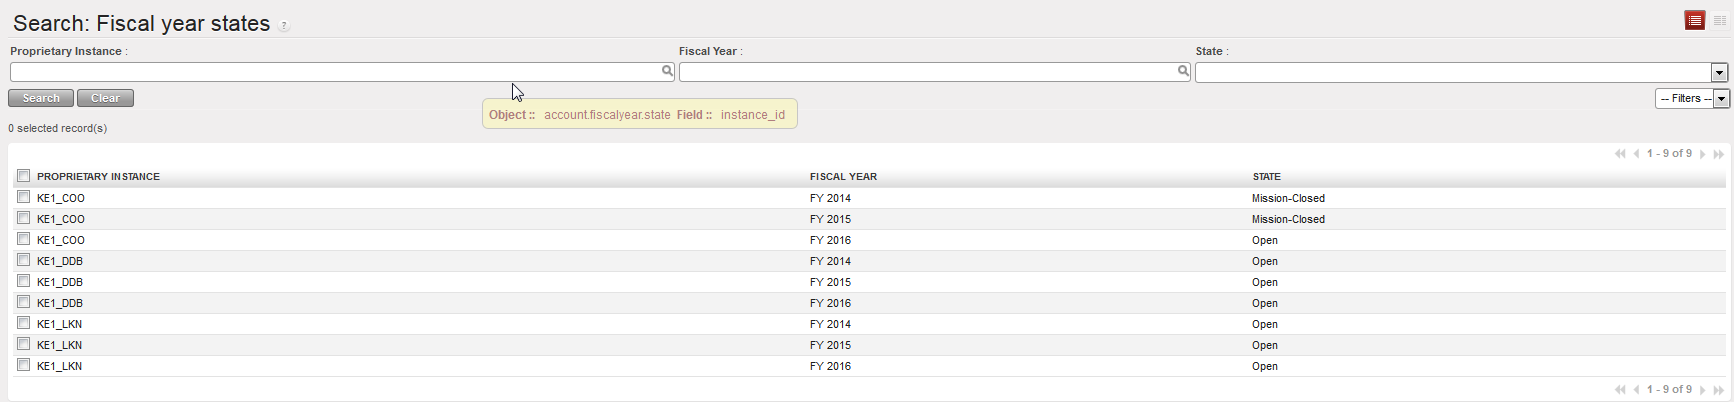Switch to the grey form view icon
The width and height of the screenshot is (1734, 402).
(x=1720, y=21)
